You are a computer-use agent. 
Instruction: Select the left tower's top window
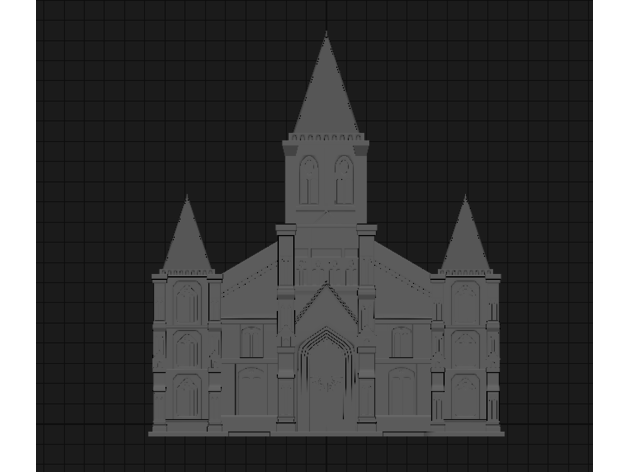[x=187, y=300]
